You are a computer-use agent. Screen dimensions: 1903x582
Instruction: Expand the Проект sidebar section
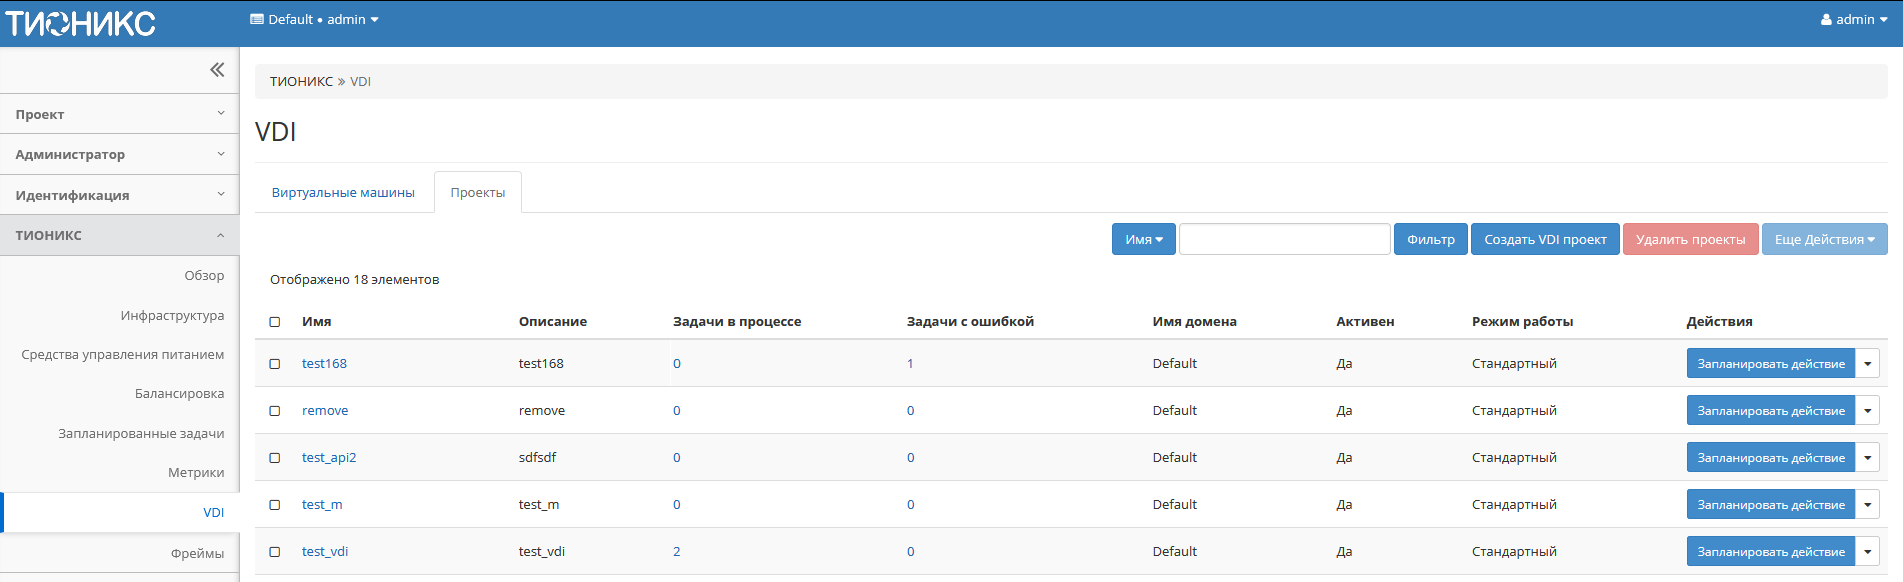pyautogui.click(x=120, y=114)
